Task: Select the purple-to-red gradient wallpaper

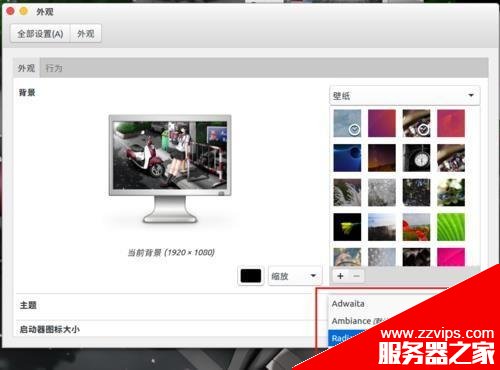Action: coord(382,123)
